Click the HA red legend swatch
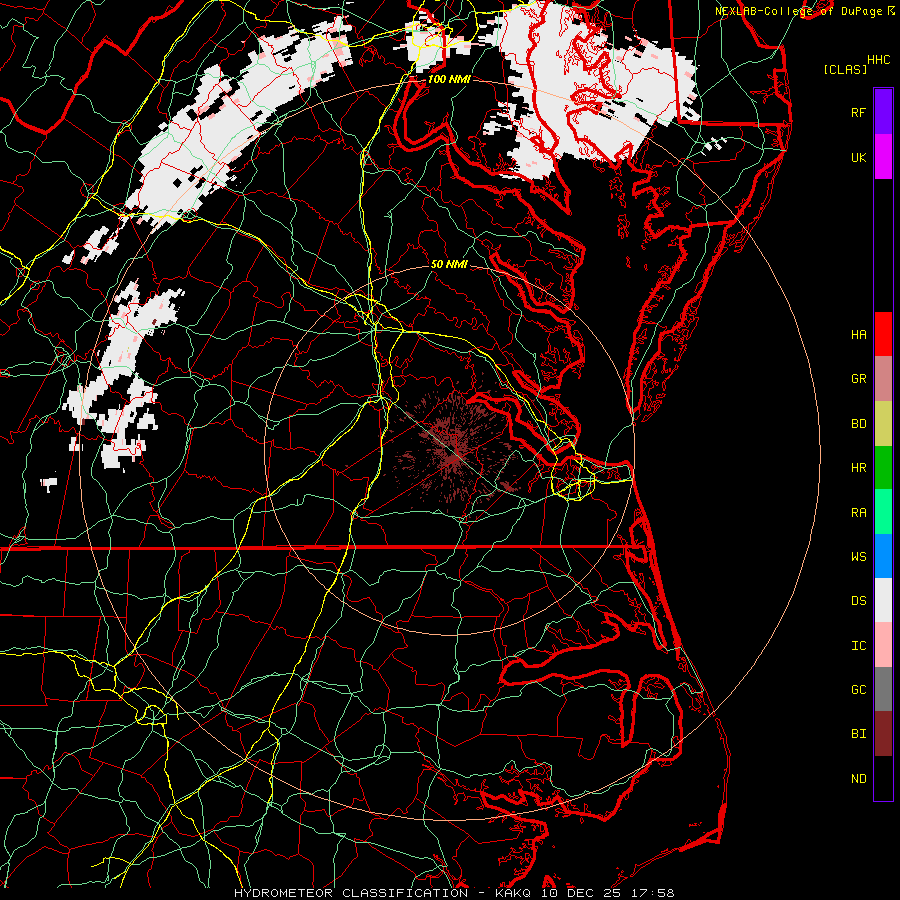This screenshot has height=900, width=900. pyautogui.click(x=883, y=334)
